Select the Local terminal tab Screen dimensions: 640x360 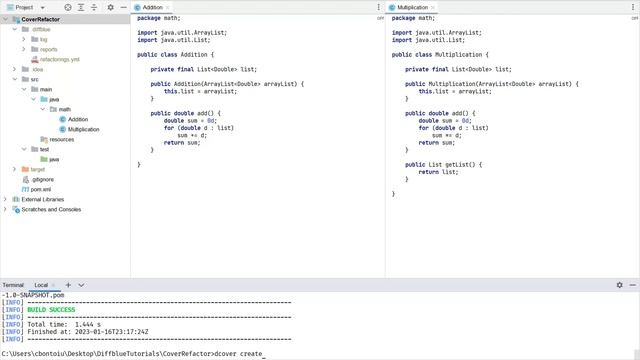pyautogui.click(x=41, y=285)
